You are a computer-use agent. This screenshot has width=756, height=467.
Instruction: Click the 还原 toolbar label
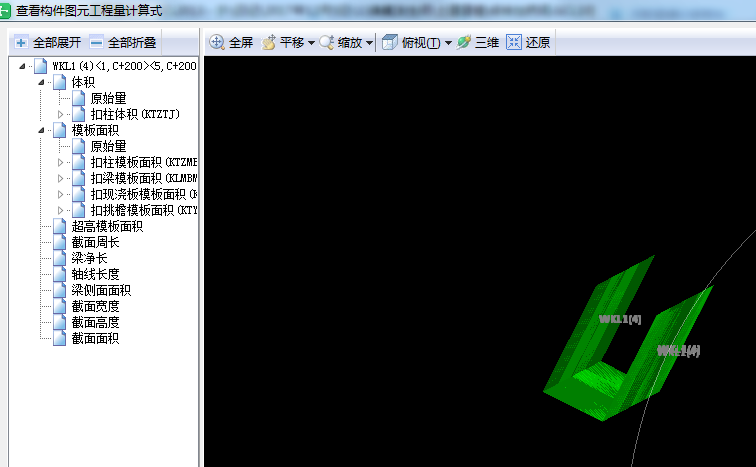(538, 43)
